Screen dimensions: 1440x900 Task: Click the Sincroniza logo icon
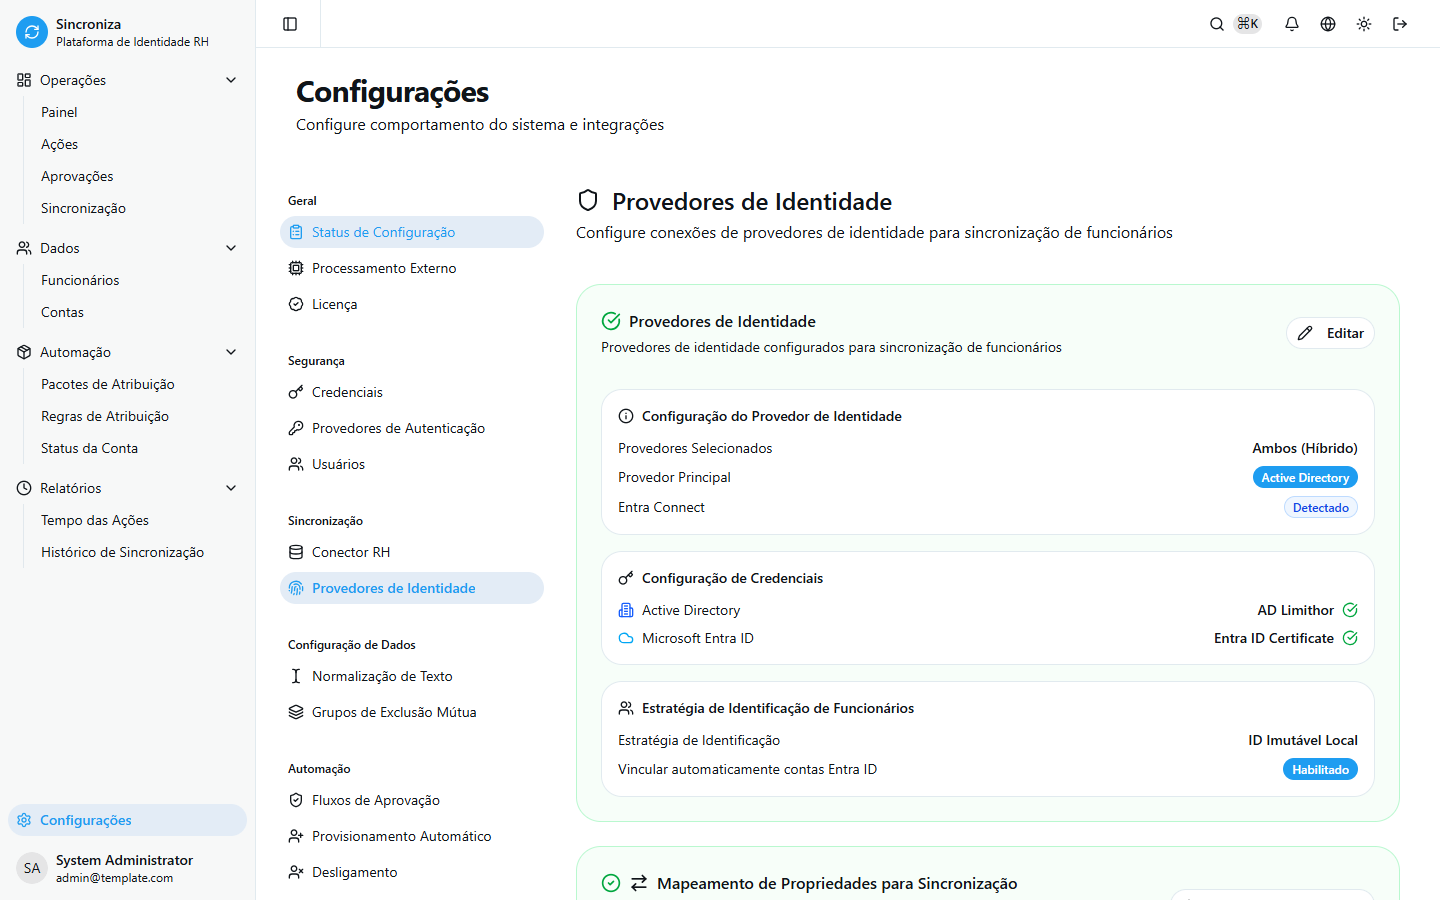pyautogui.click(x=30, y=31)
